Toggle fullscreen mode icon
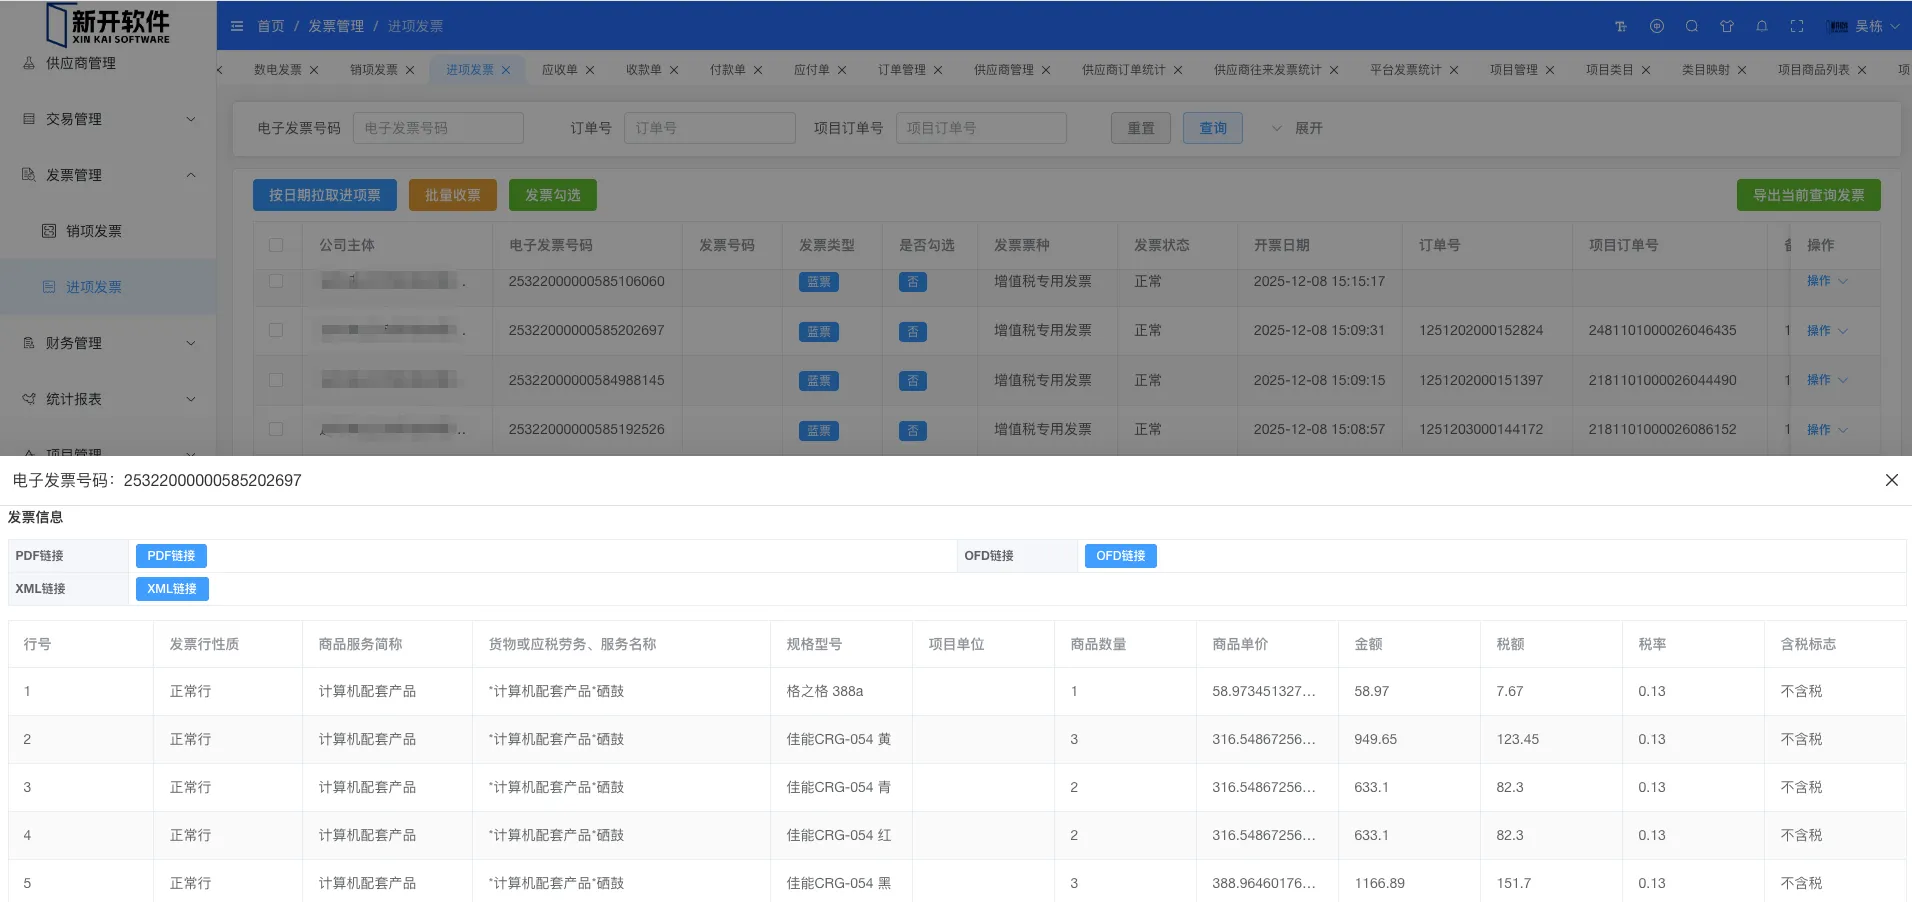The height and width of the screenshot is (902, 1912). [1797, 26]
